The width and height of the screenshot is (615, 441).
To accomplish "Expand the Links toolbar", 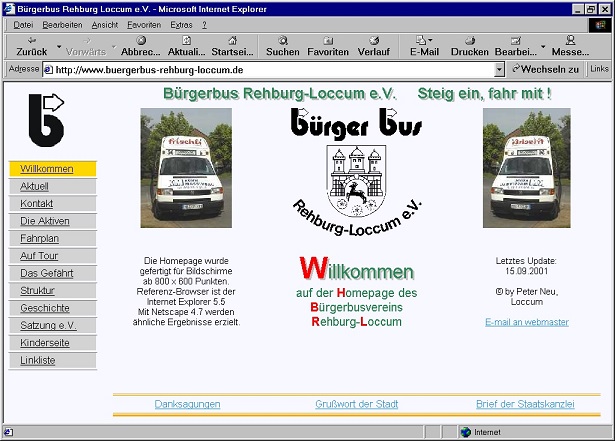I will (x=599, y=69).
